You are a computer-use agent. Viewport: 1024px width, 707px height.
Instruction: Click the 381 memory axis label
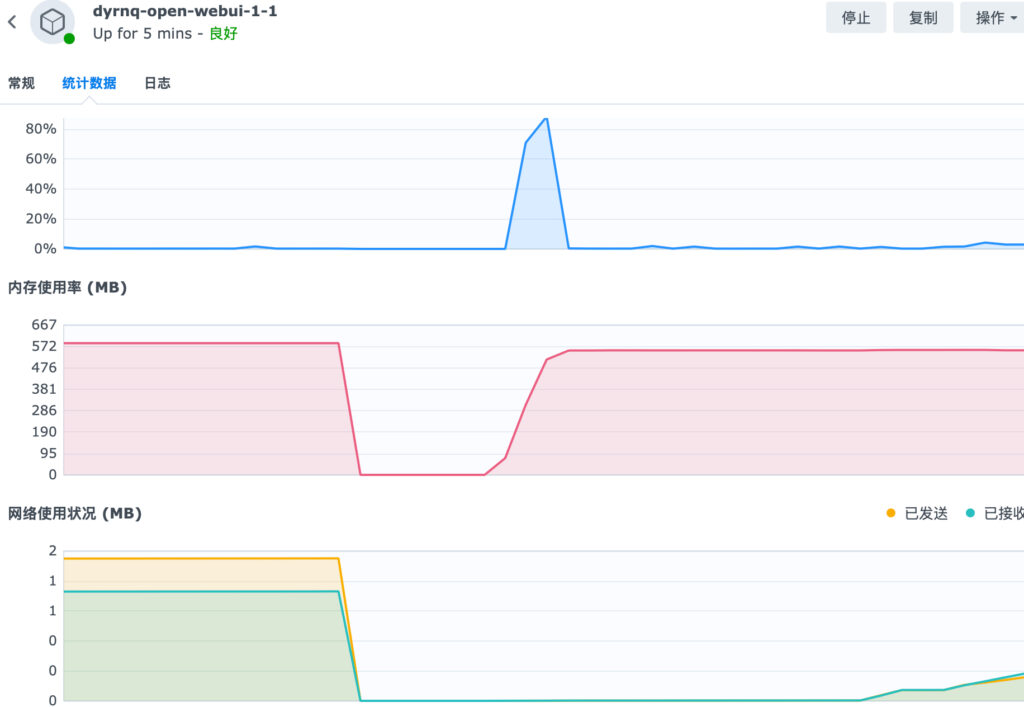pyautogui.click(x=44, y=389)
